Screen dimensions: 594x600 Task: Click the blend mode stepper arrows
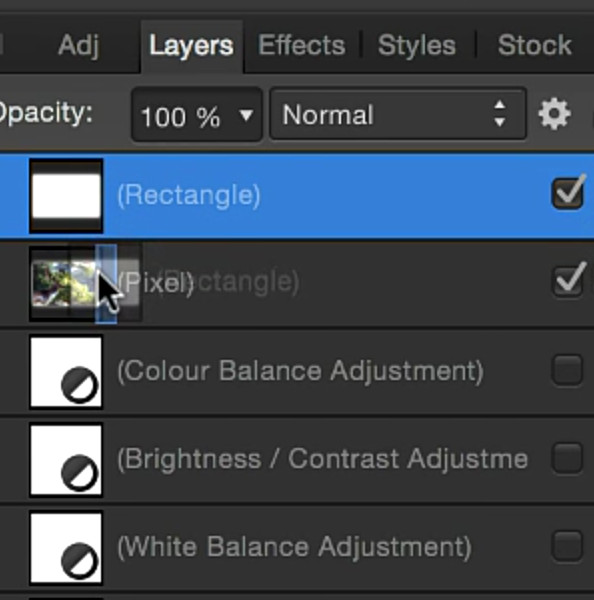pos(500,114)
